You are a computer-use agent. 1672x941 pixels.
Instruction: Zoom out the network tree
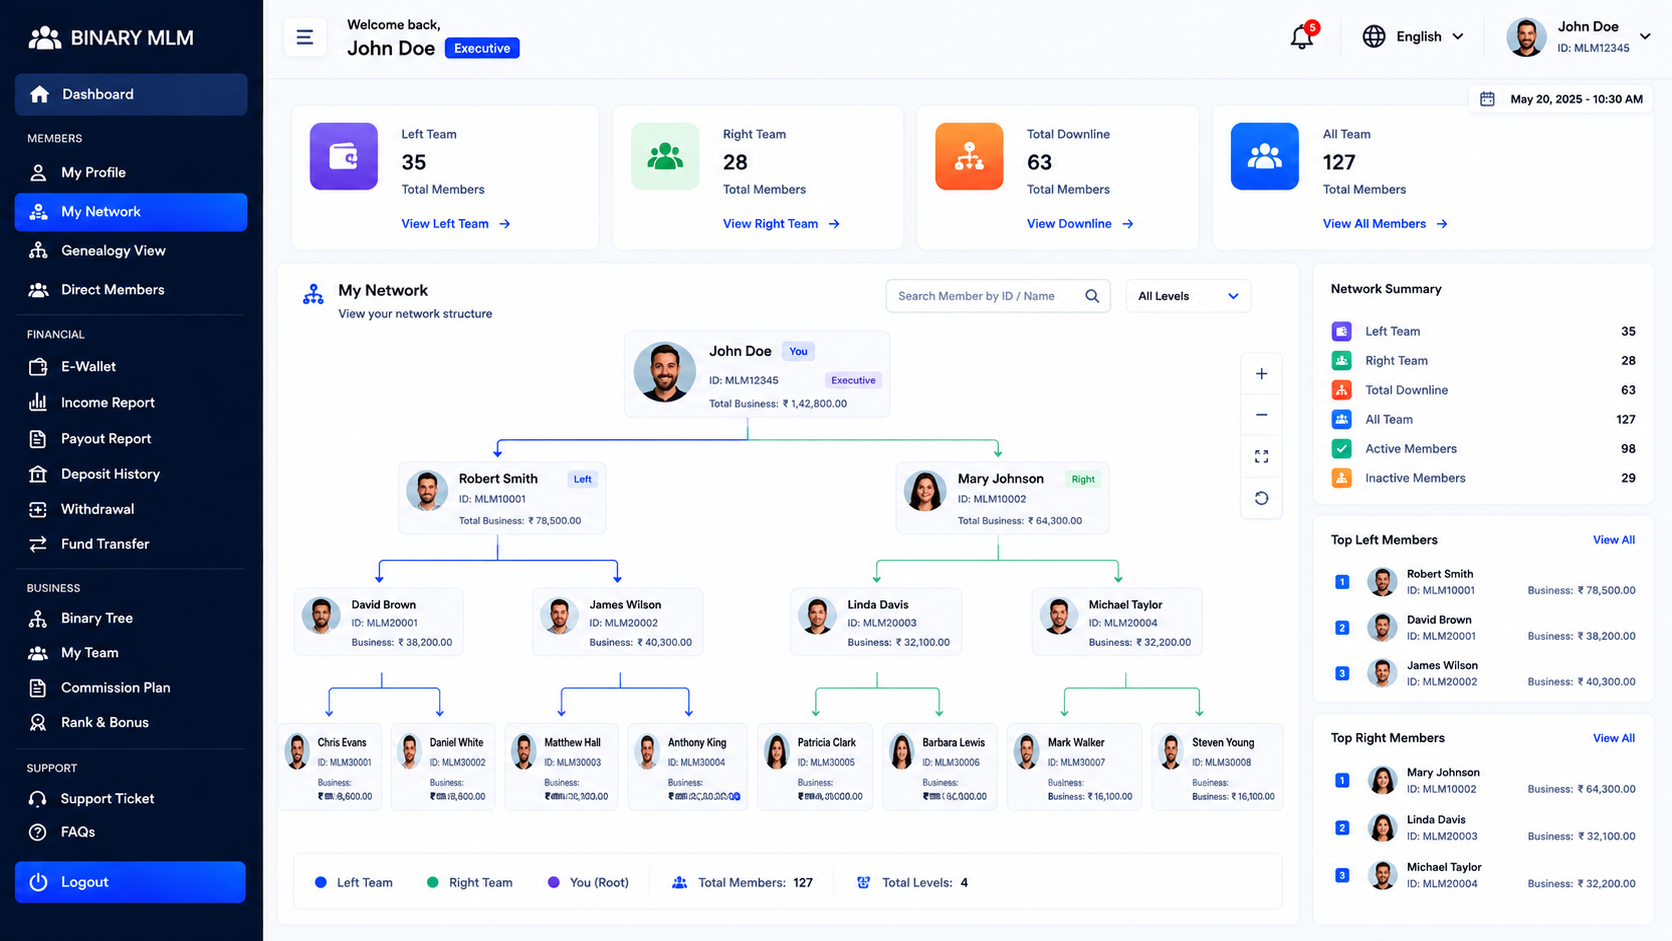(1262, 415)
